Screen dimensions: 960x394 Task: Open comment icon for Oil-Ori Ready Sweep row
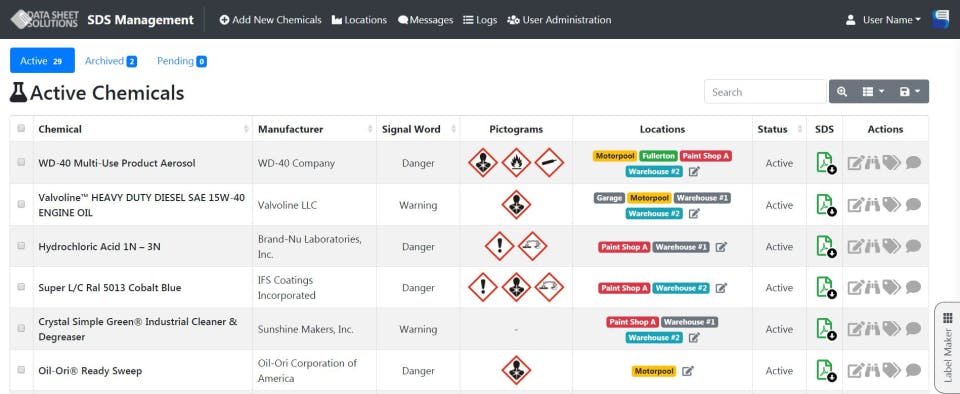point(913,370)
